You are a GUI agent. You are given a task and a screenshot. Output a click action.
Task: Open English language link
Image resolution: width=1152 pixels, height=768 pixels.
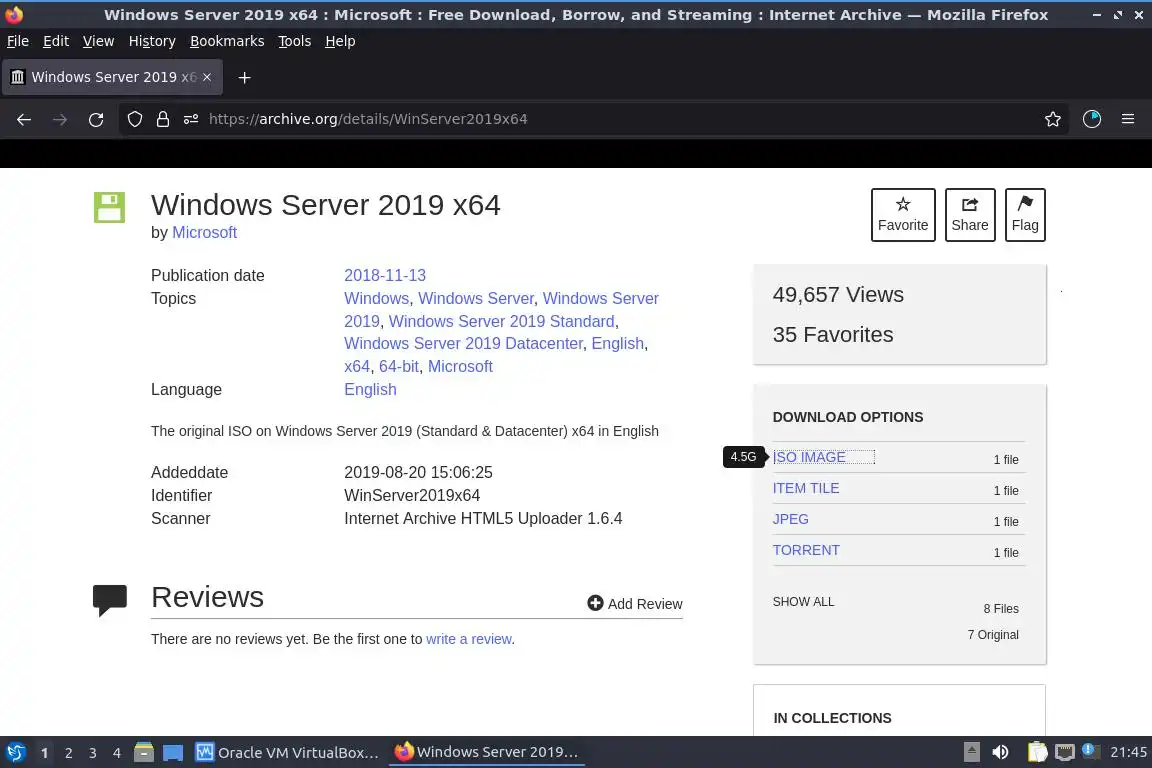[370, 390]
